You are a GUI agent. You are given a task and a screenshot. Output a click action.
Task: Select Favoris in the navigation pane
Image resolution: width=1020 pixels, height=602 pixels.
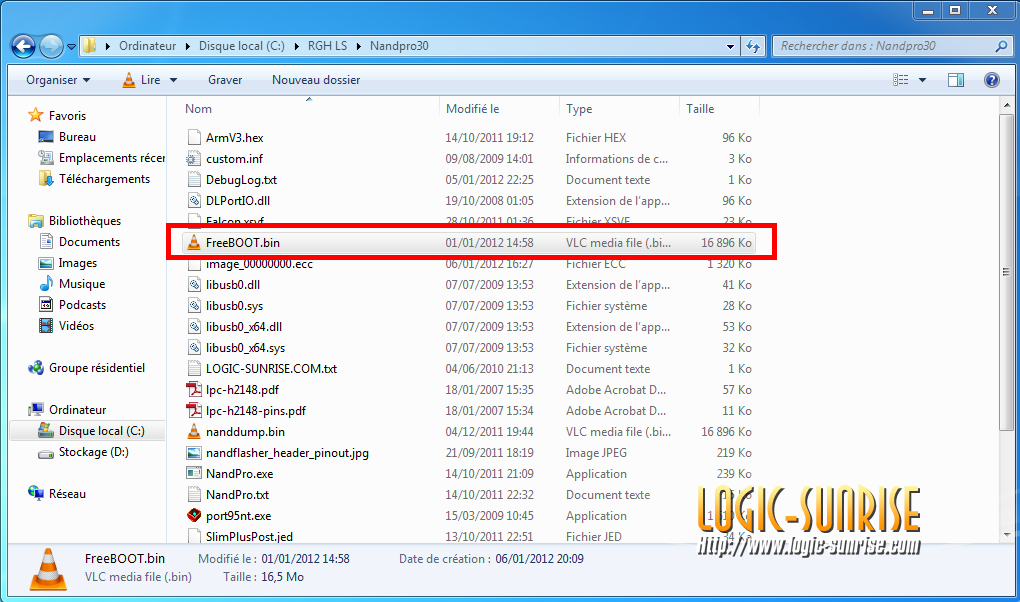pos(57,116)
